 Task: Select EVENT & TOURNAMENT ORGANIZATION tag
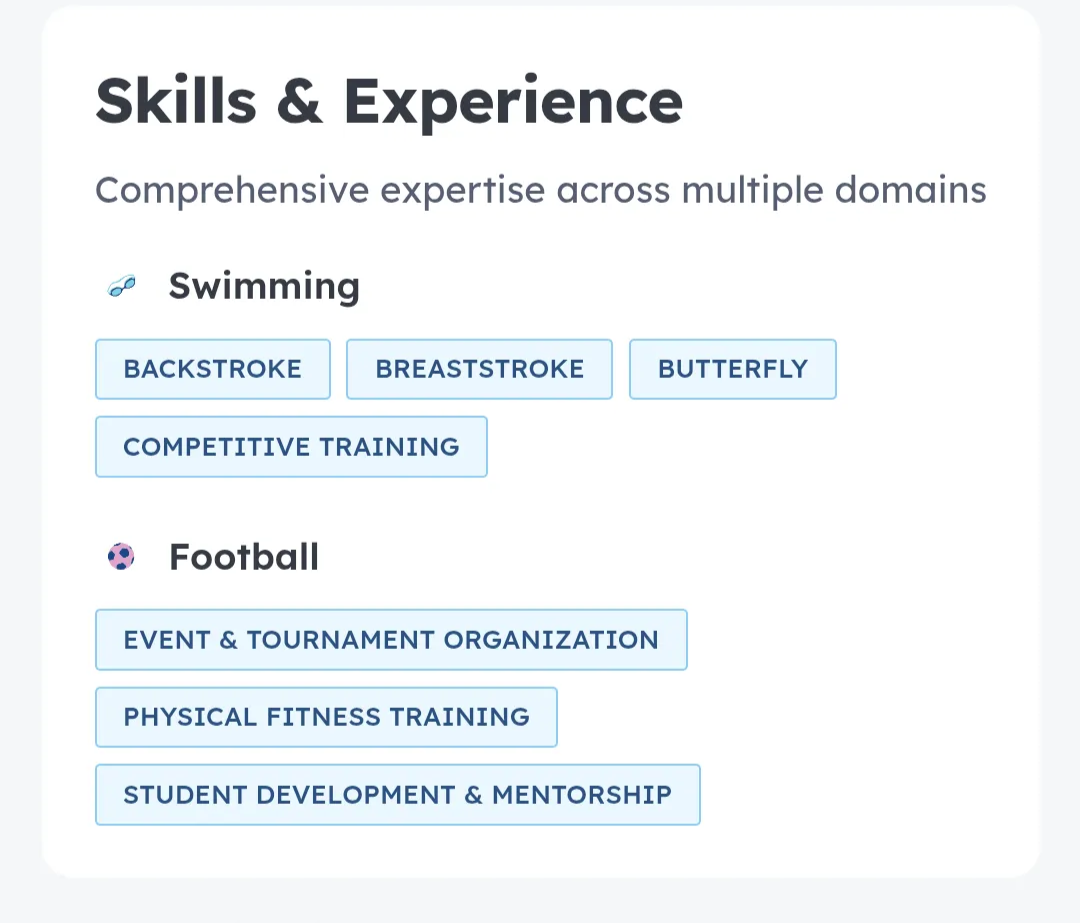(391, 639)
